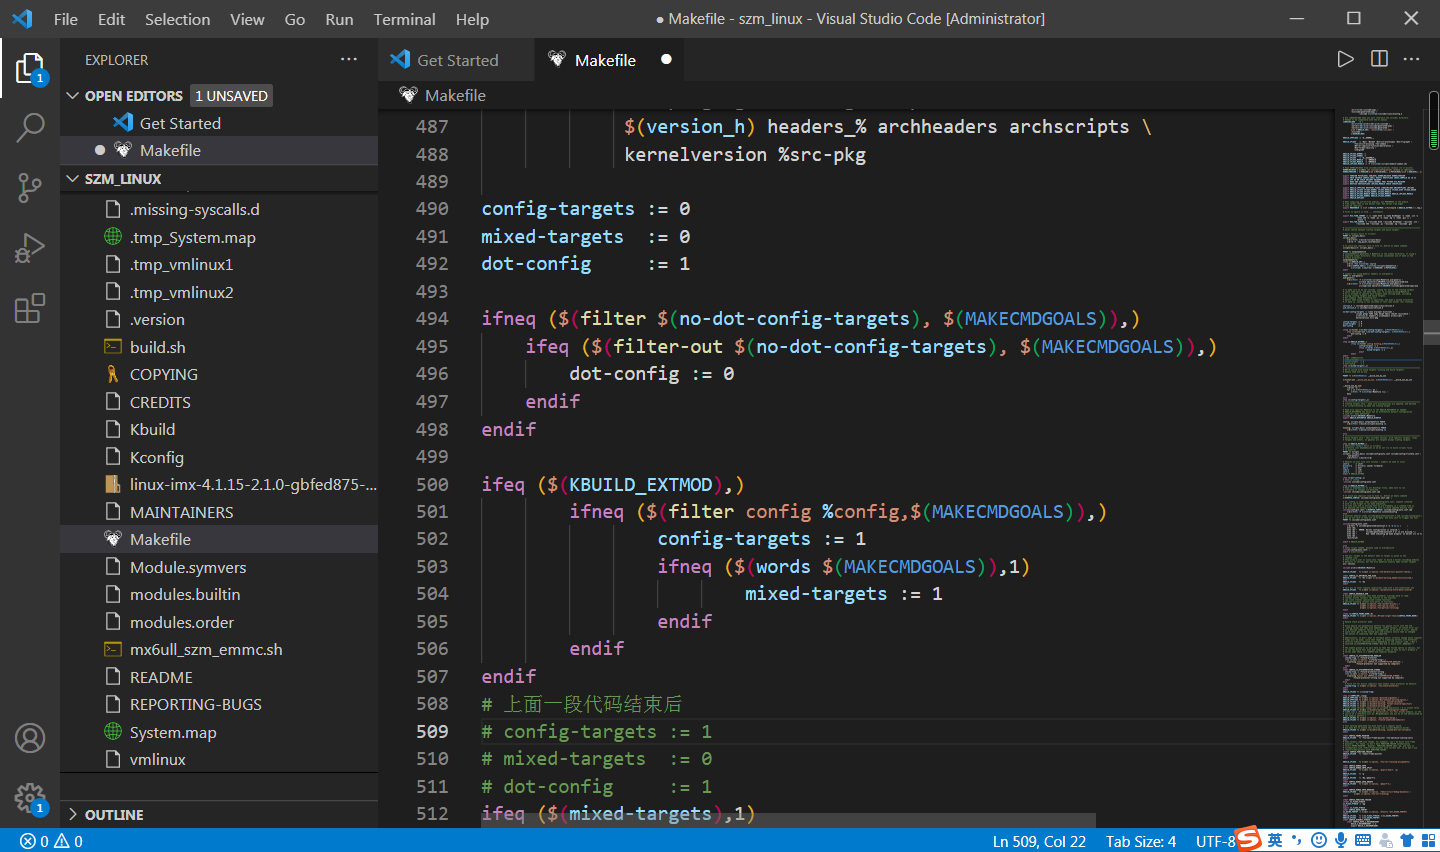Open the Edit menu
This screenshot has width=1440, height=852.
(111, 19)
